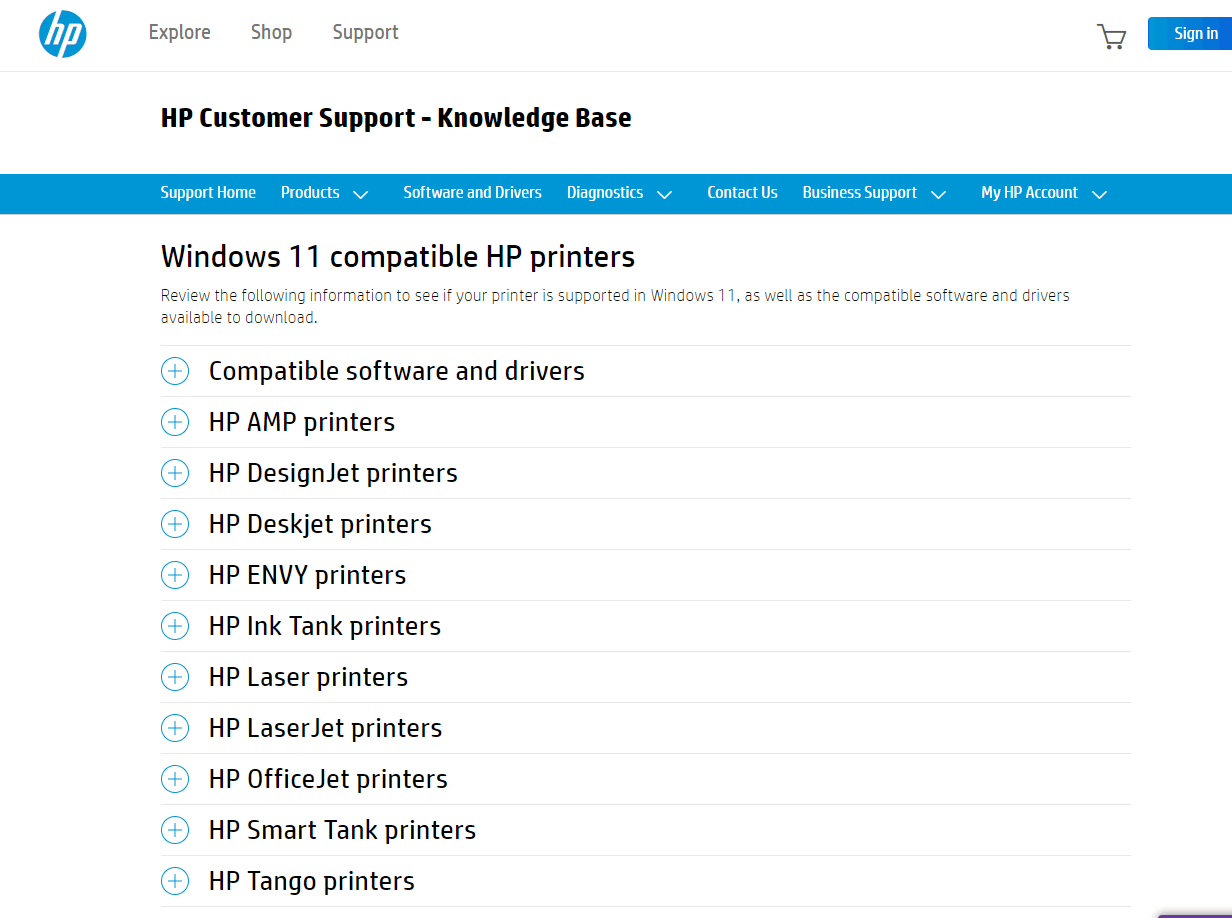The width and height of the screenshot is (1232, 918).
Task: Open the HP Deskjet printers section title
Action: [x=320, y=524]
